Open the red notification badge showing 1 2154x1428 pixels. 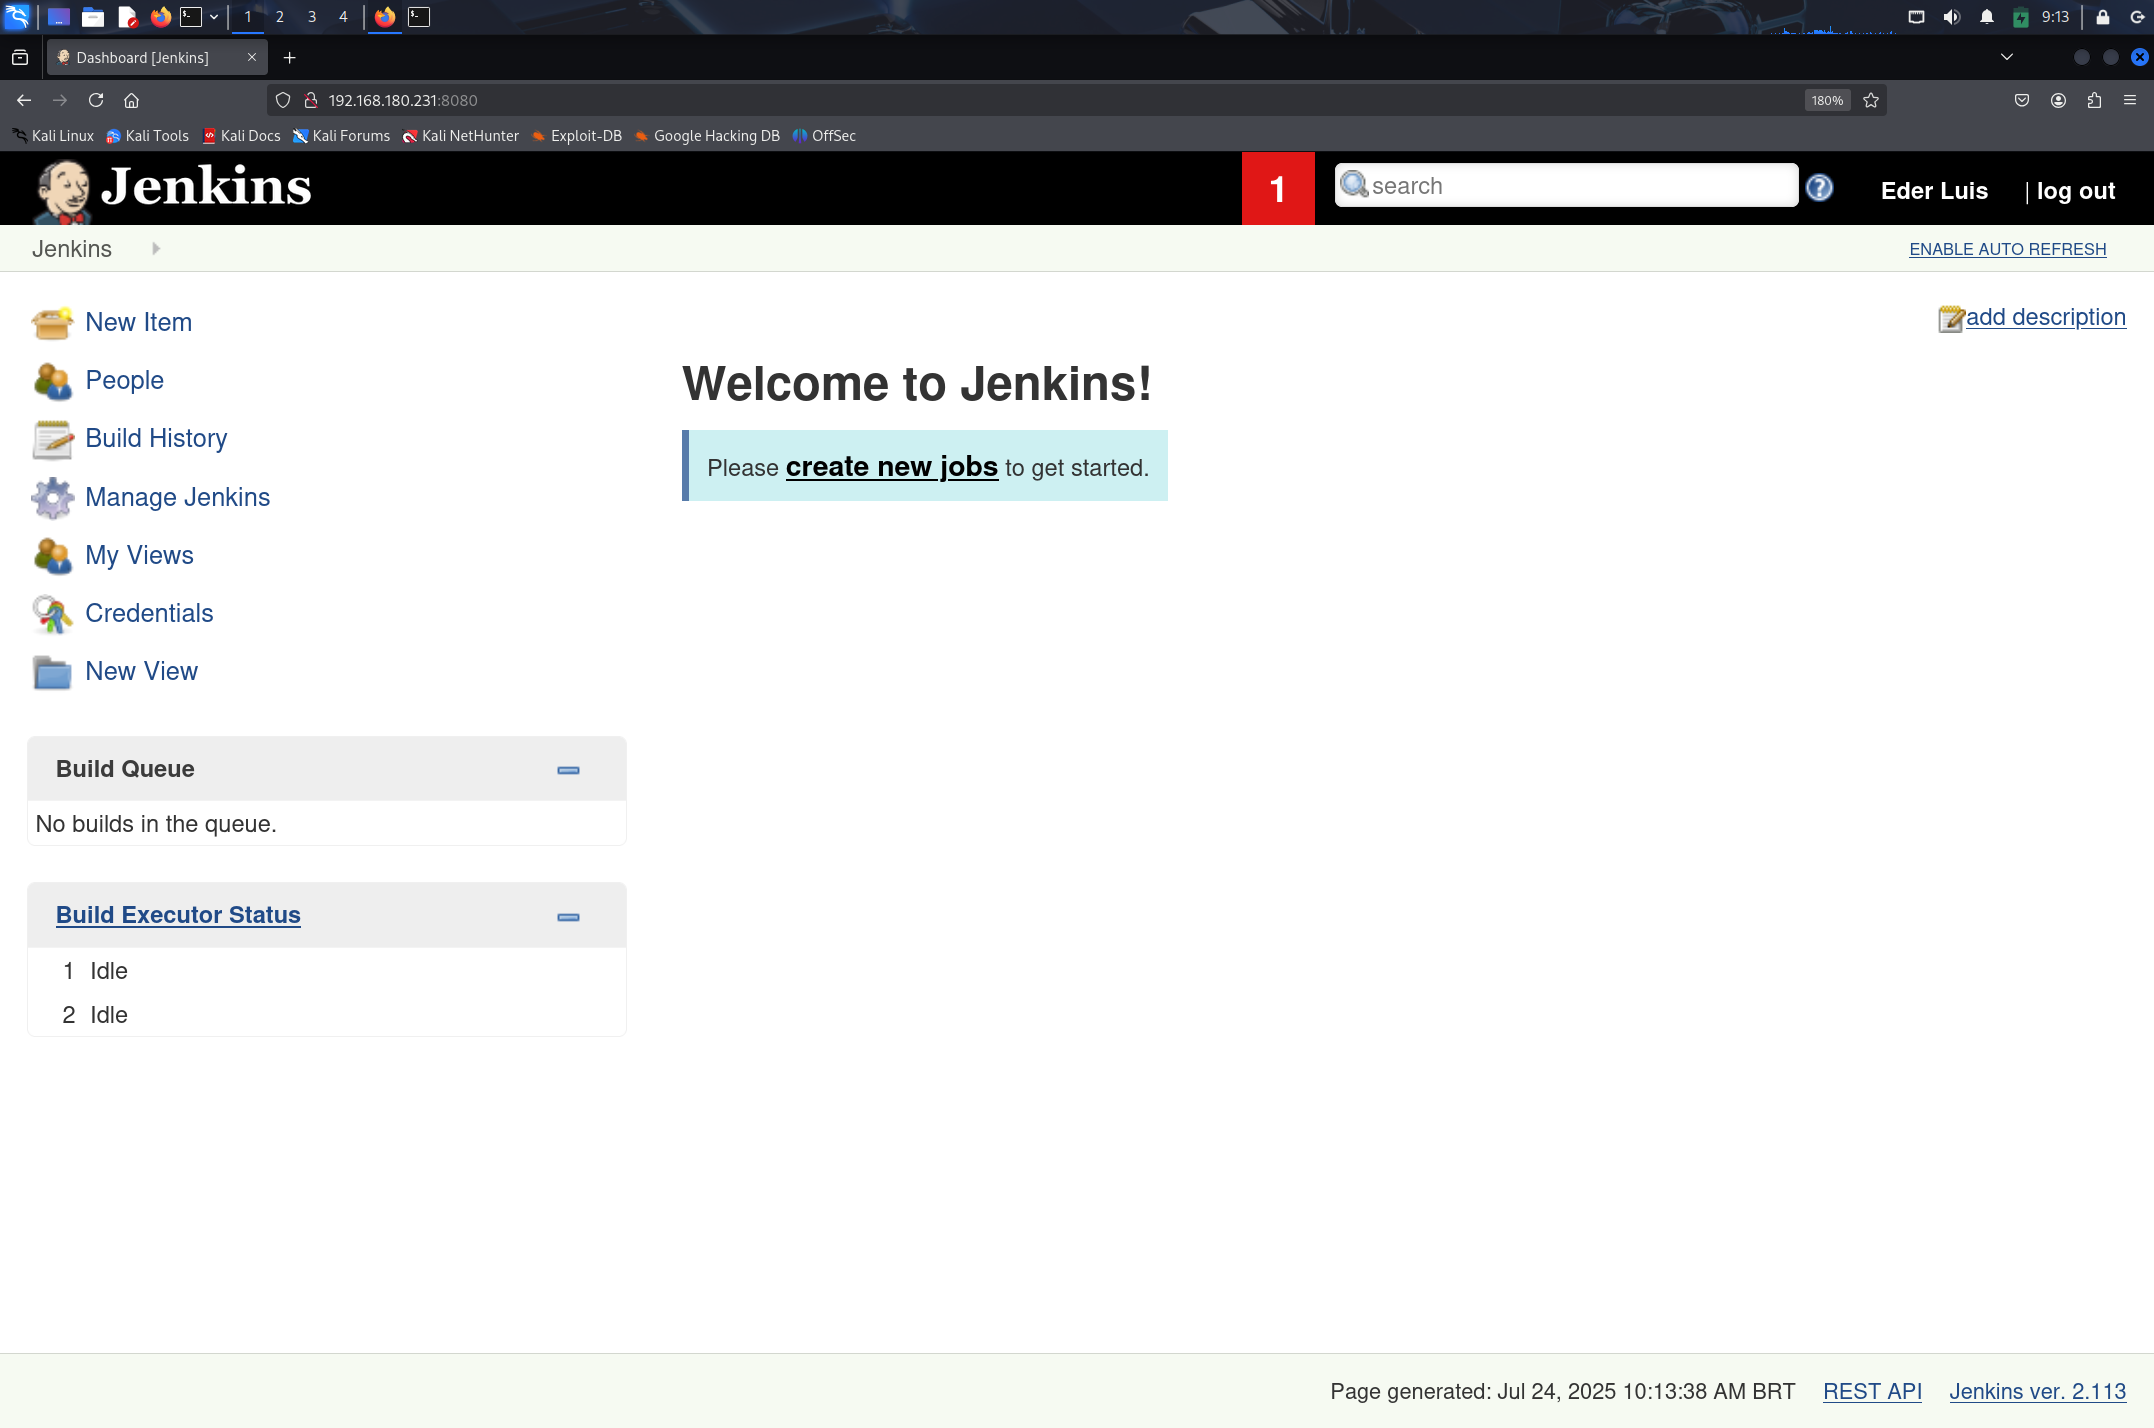pyautogui.click(x=1277, y=189)
